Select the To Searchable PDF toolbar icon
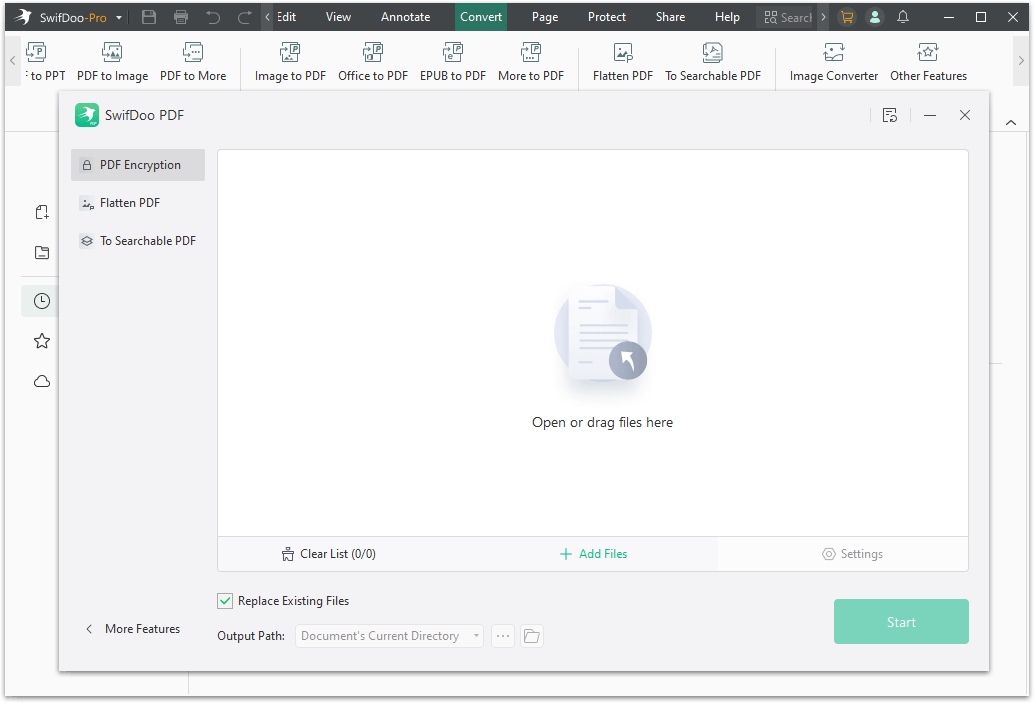 click(713, 62)
